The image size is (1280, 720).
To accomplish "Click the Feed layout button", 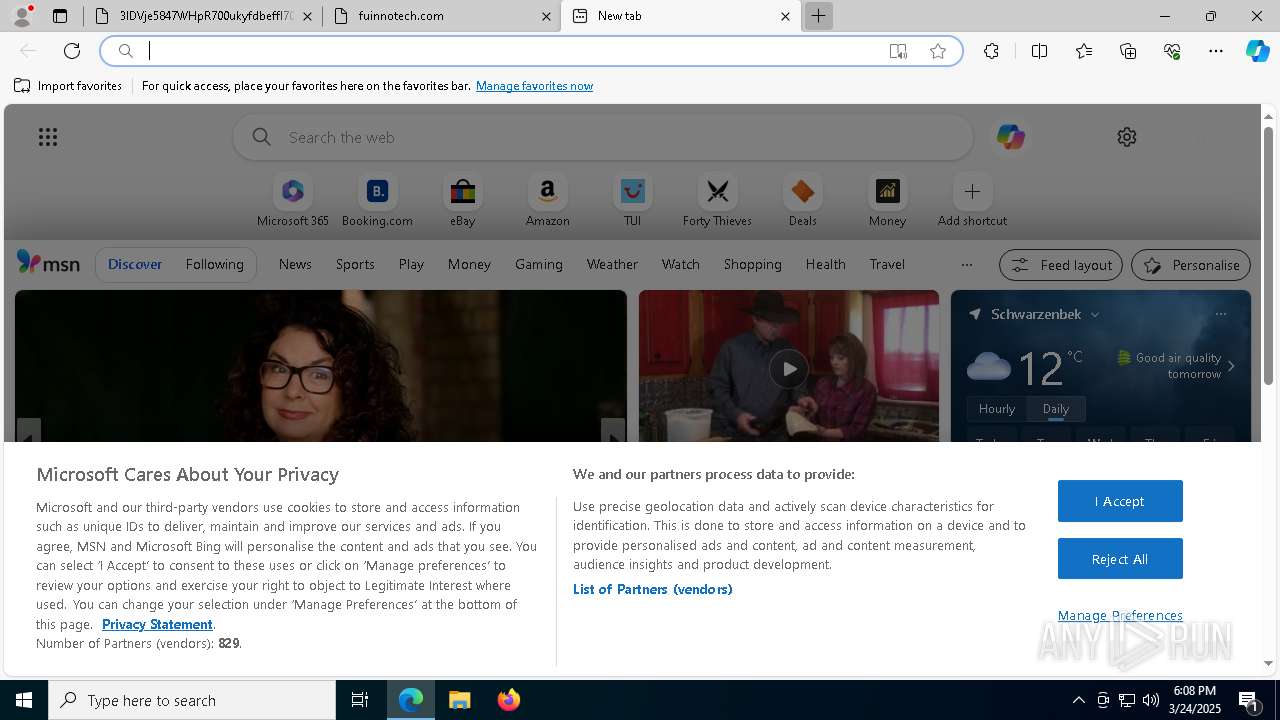I will click(x=1060, y=265).
